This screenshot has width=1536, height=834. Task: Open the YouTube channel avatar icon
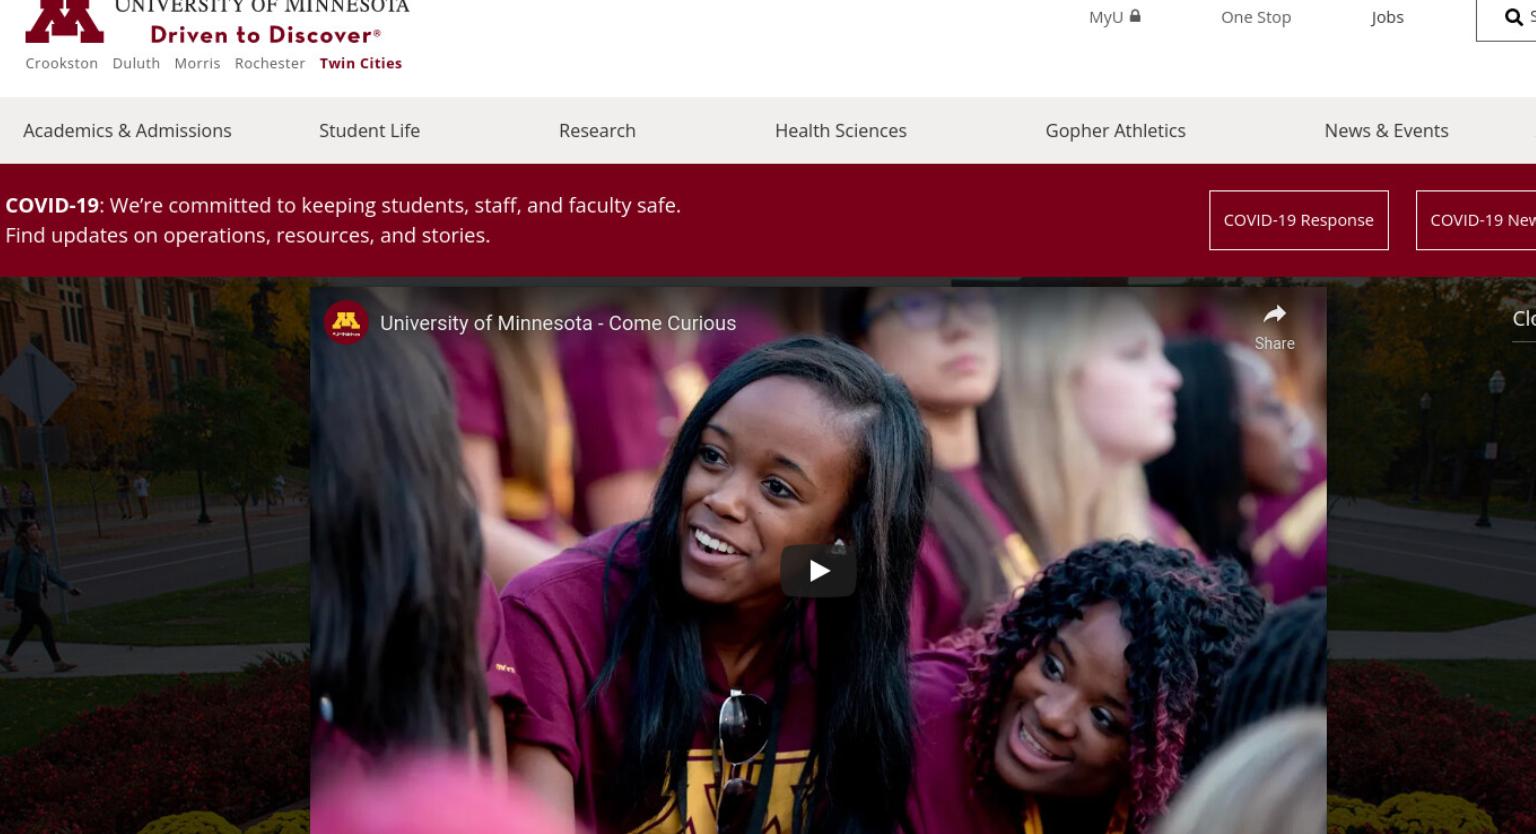click(x=345, y=323)
